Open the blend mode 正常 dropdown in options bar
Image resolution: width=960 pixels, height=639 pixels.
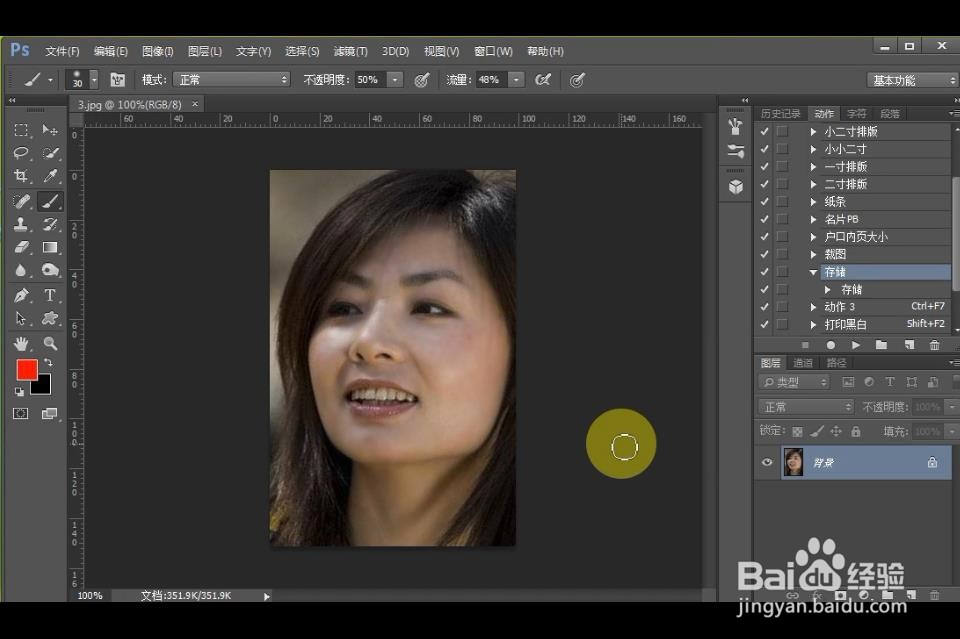point(231,80)
